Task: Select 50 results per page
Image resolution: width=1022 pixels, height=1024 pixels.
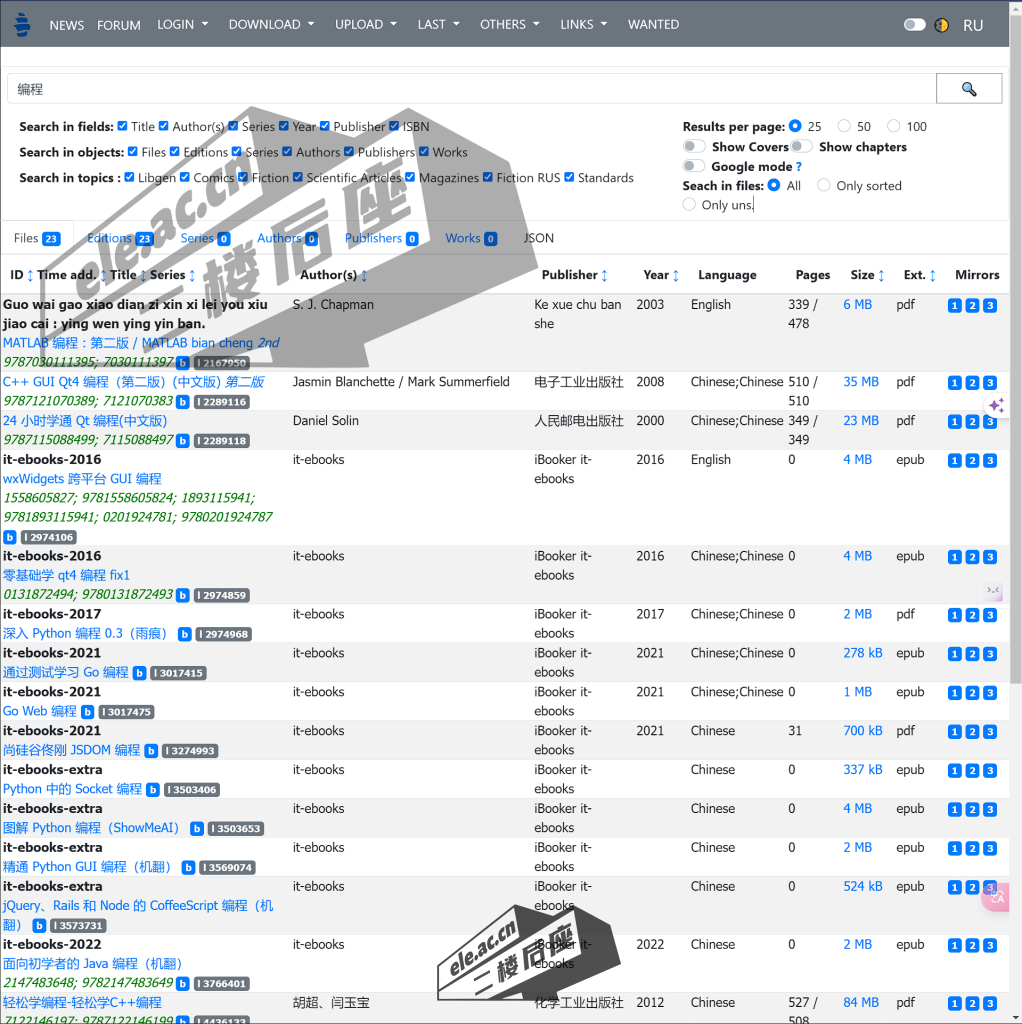Action: [844, 126]
